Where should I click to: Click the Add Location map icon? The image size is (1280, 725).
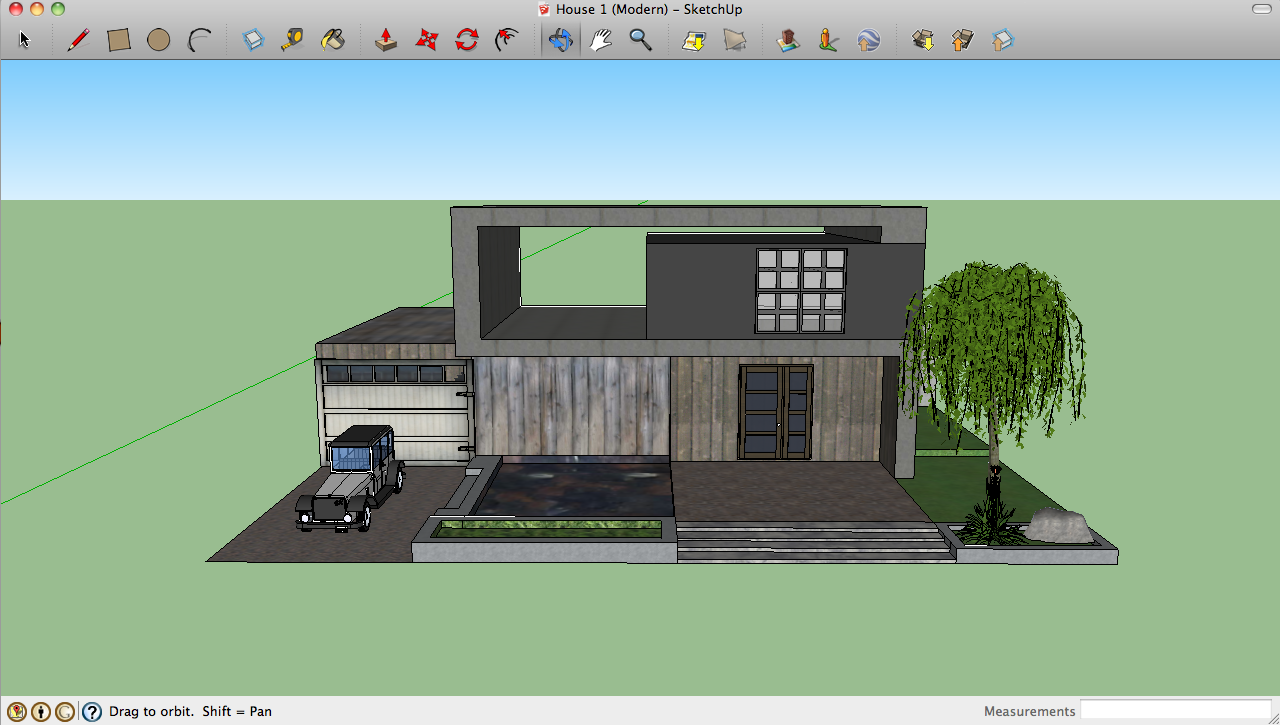[x=694, y=40]
